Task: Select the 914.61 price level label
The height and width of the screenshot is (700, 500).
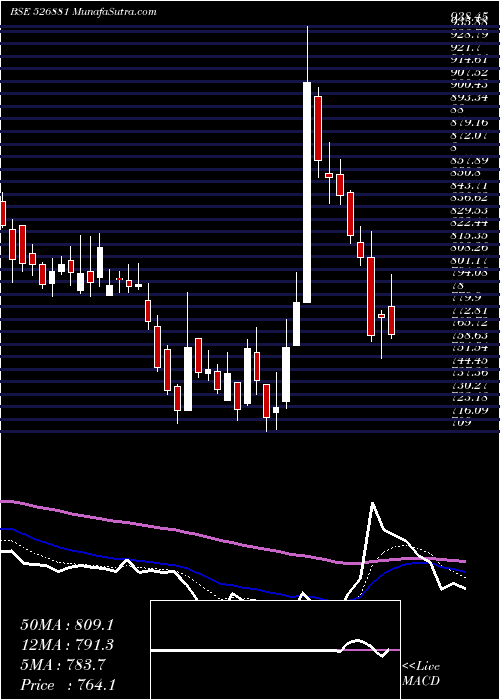Action: click(469, 60)
